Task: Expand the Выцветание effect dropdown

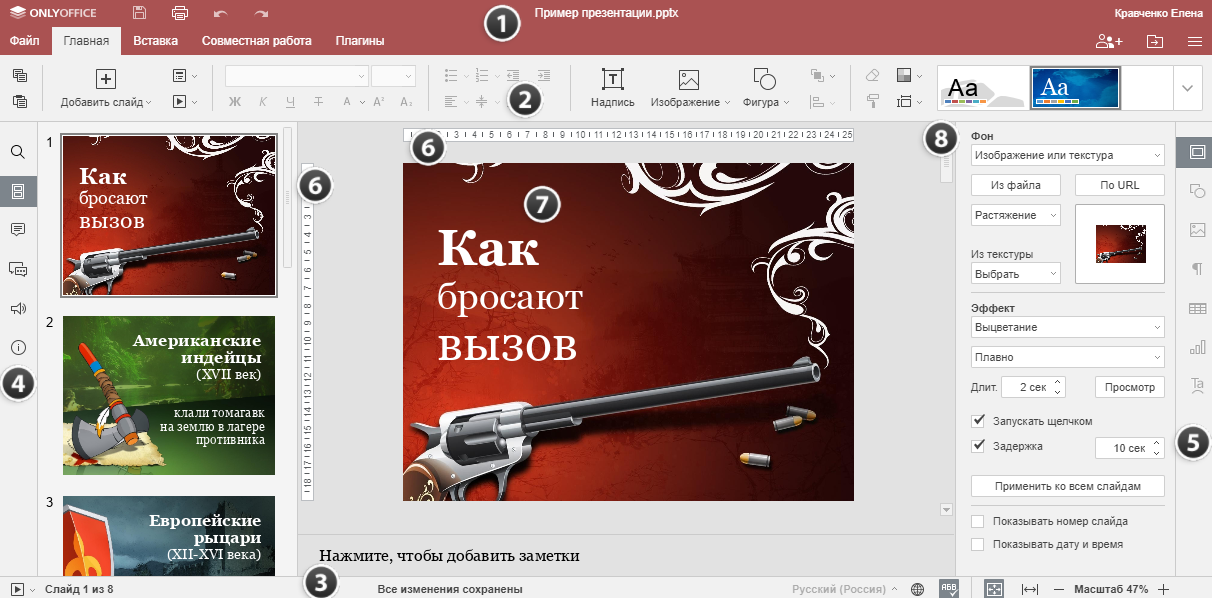Action: pos(1067,327)
